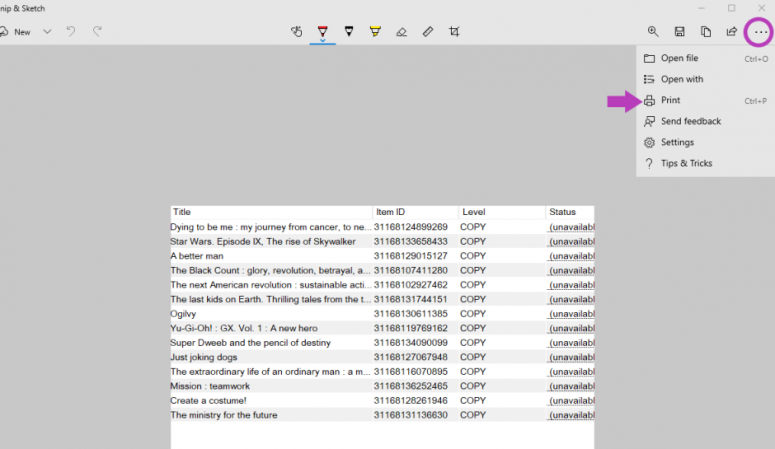Click the Item ID column header

pyautogui.click(x=415, y=212)
